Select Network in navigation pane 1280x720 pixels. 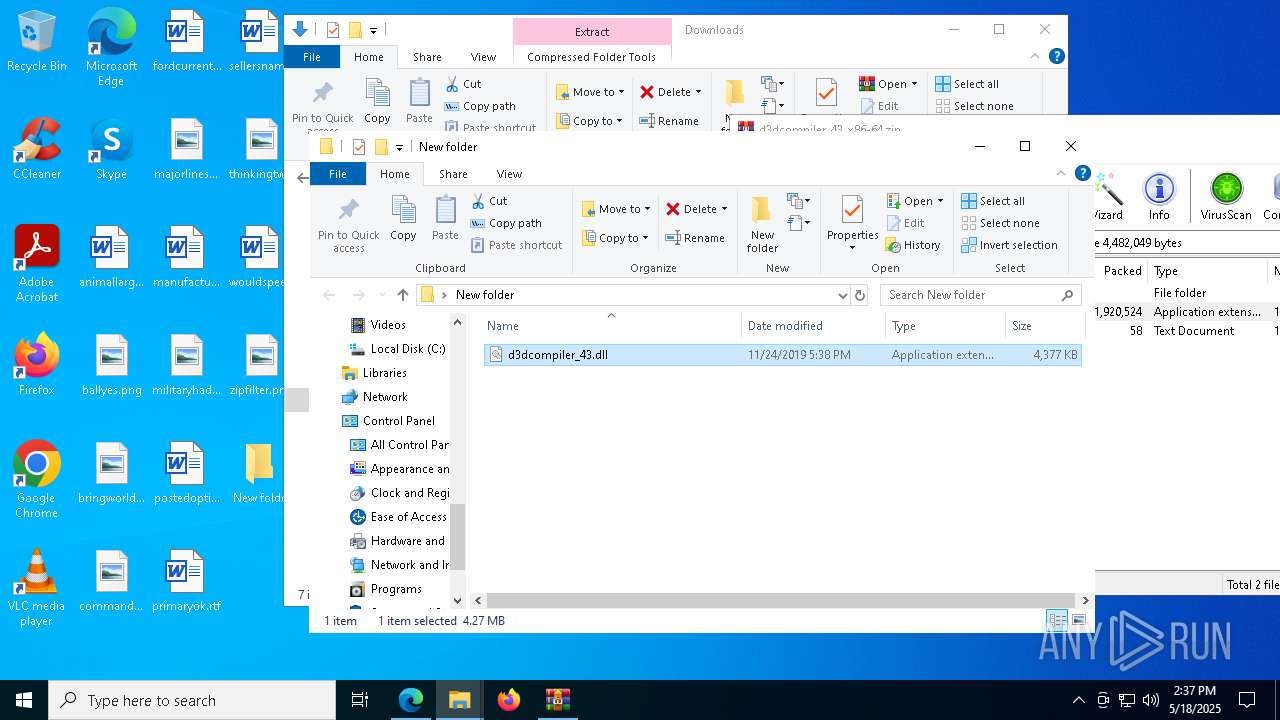(375, 397)
